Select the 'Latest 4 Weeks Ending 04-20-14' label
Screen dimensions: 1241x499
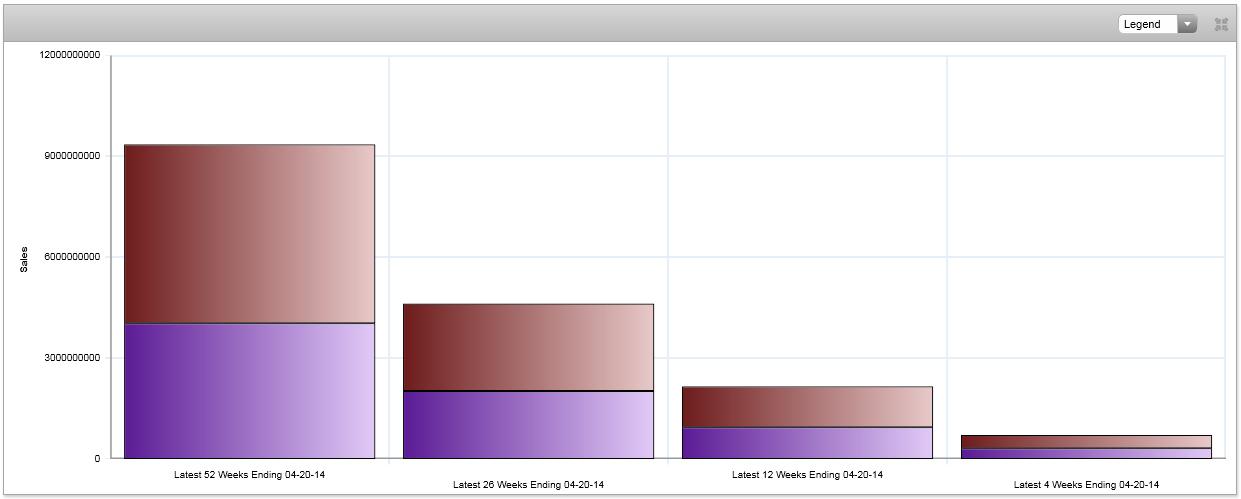1086,484
